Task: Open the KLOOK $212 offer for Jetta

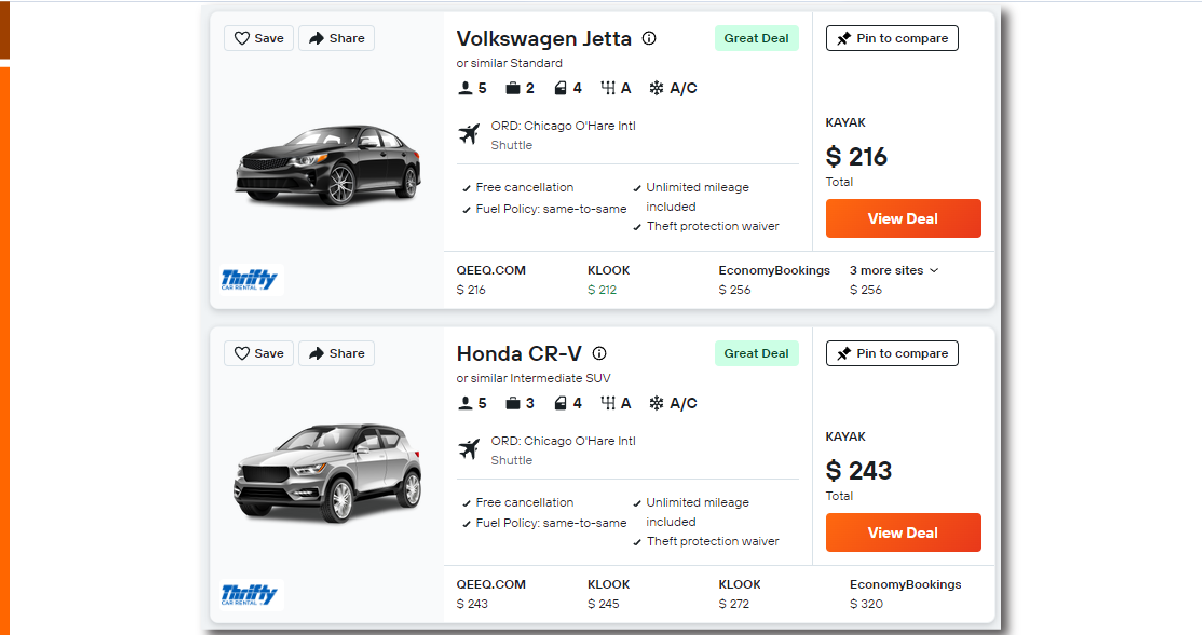Action: pyautogui.click(x=609, y=280)
